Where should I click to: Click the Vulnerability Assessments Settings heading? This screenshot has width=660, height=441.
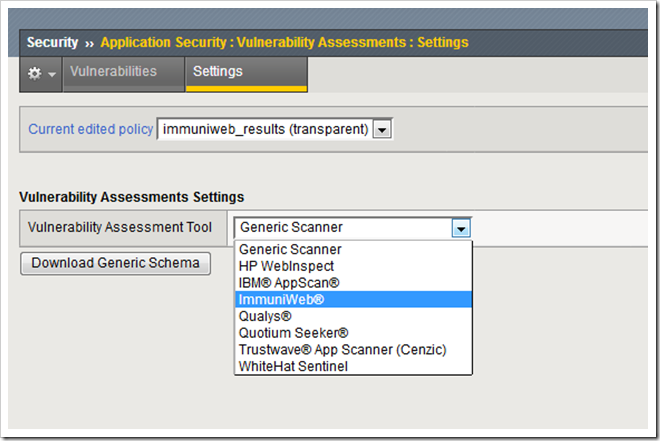(132, 197)
